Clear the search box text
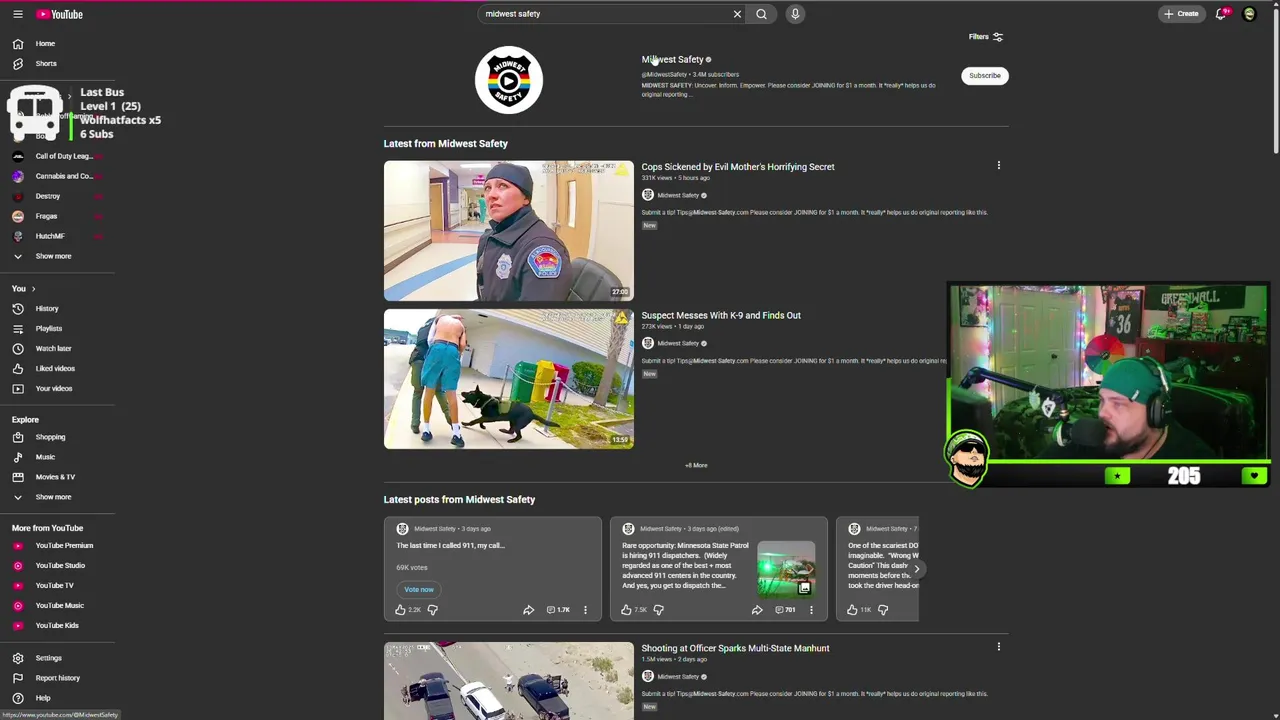Viewport: 1280px width, 720px height. pyautogui.click(x=737, y=14)
